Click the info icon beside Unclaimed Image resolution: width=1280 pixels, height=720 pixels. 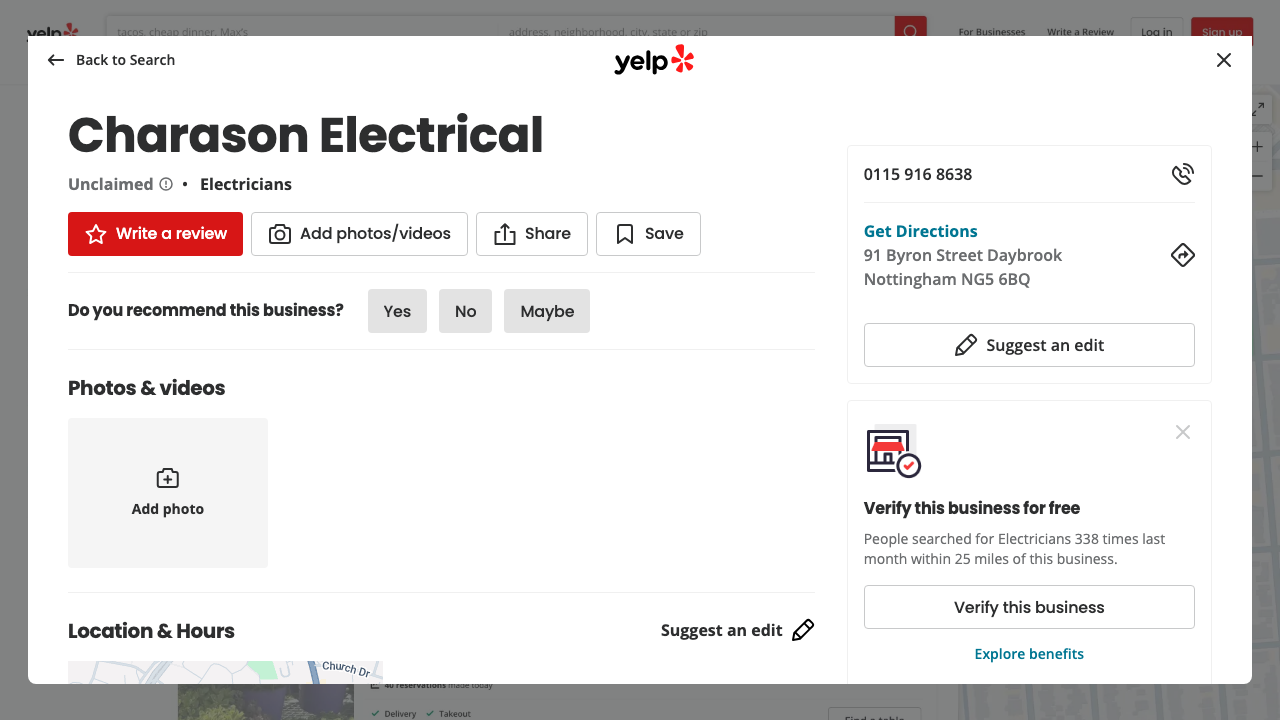165,184
